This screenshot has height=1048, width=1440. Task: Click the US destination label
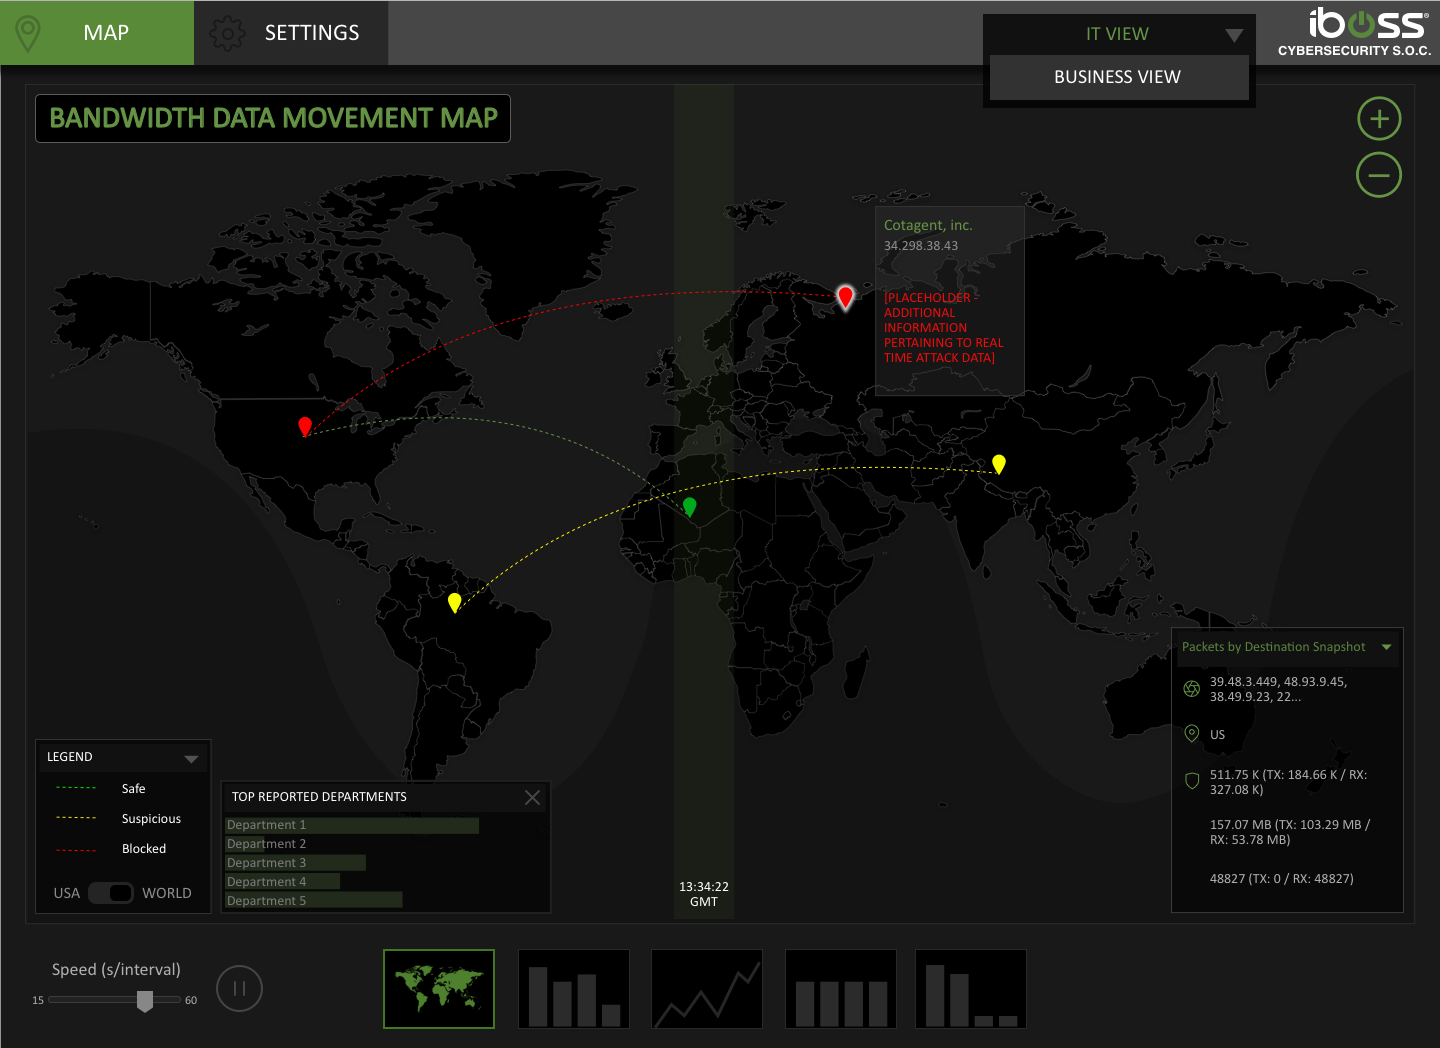click(x=1217, y=735)
